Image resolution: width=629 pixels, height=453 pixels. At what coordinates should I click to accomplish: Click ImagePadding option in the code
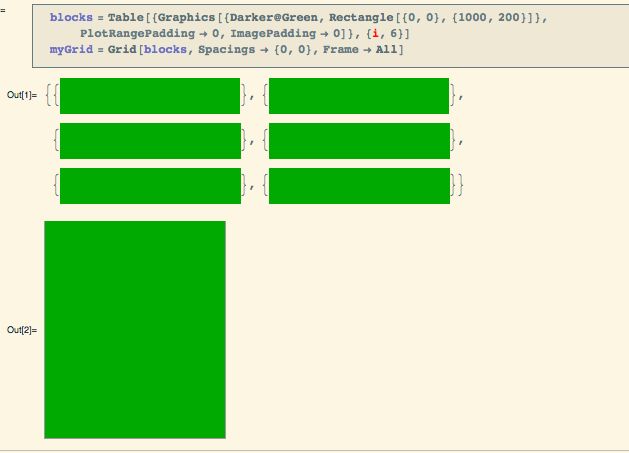(x=273, y=33)
